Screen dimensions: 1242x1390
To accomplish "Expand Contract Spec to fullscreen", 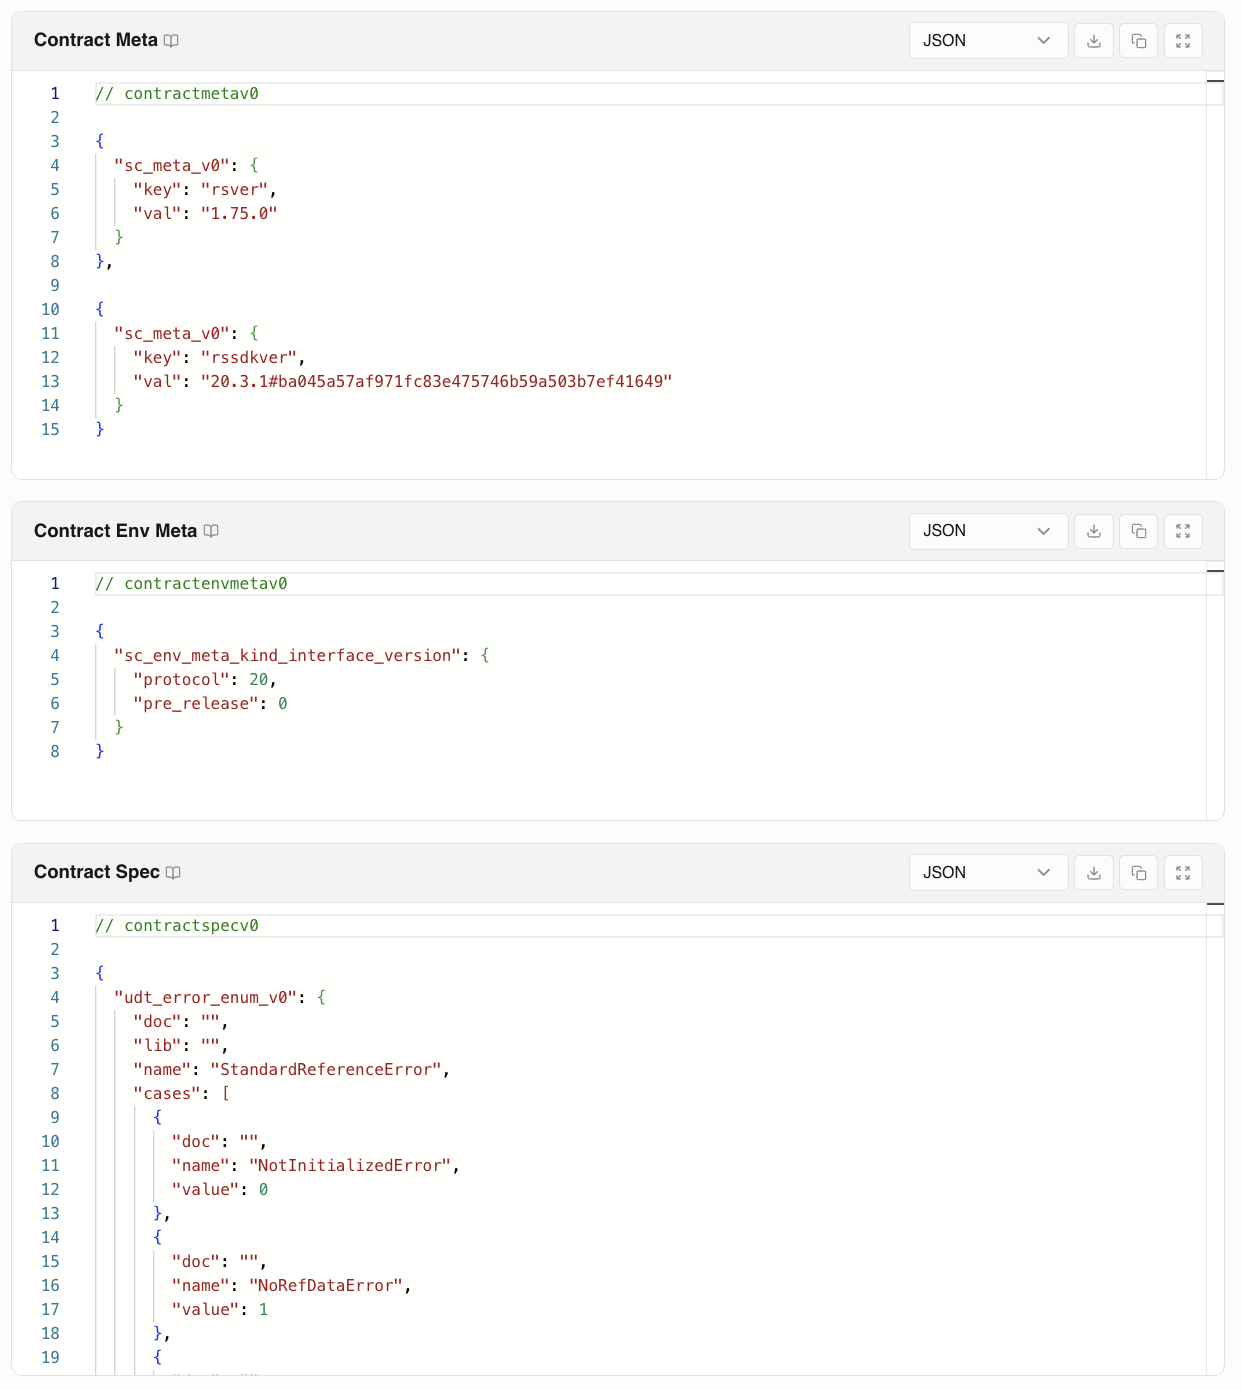I will click(x=1183, y=873).
